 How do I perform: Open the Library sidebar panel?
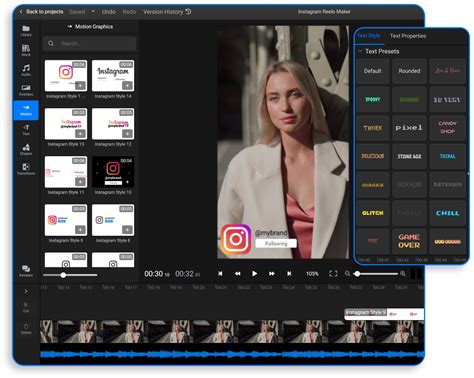click(x=26, y=30)
